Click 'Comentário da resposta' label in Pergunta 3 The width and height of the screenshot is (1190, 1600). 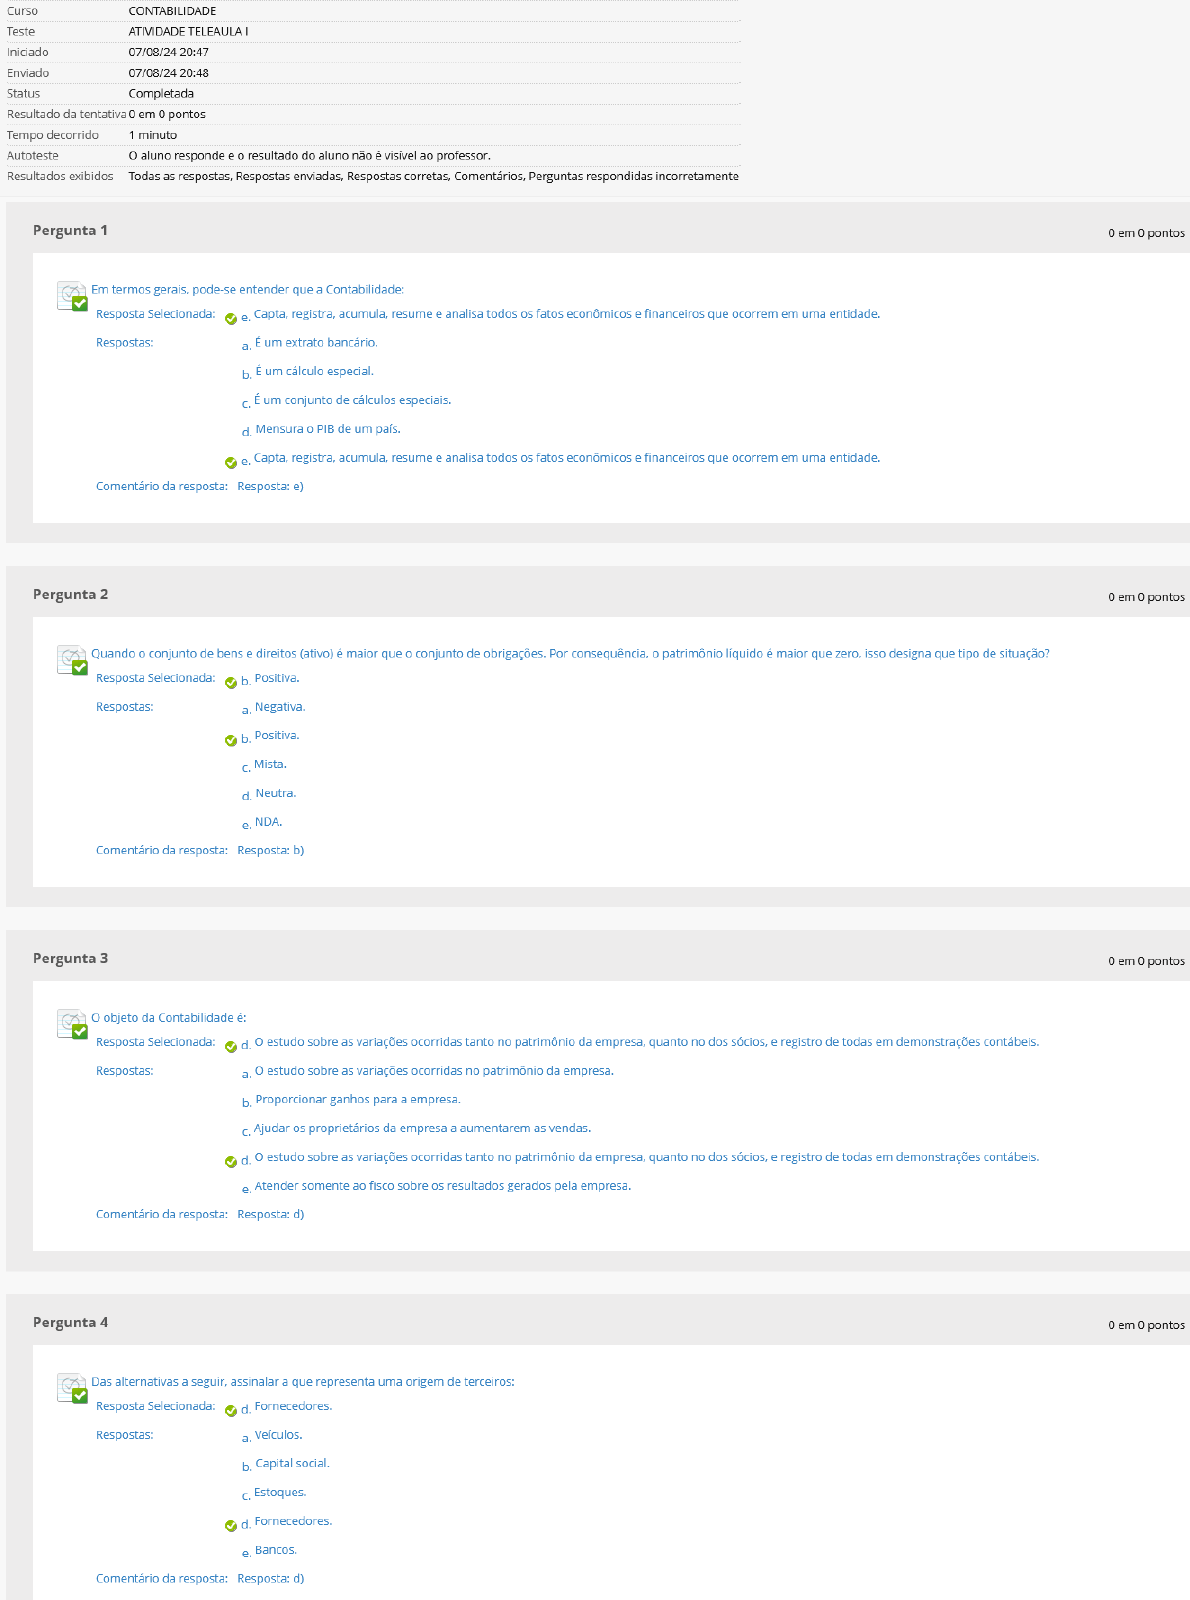tap(161, 1214)
